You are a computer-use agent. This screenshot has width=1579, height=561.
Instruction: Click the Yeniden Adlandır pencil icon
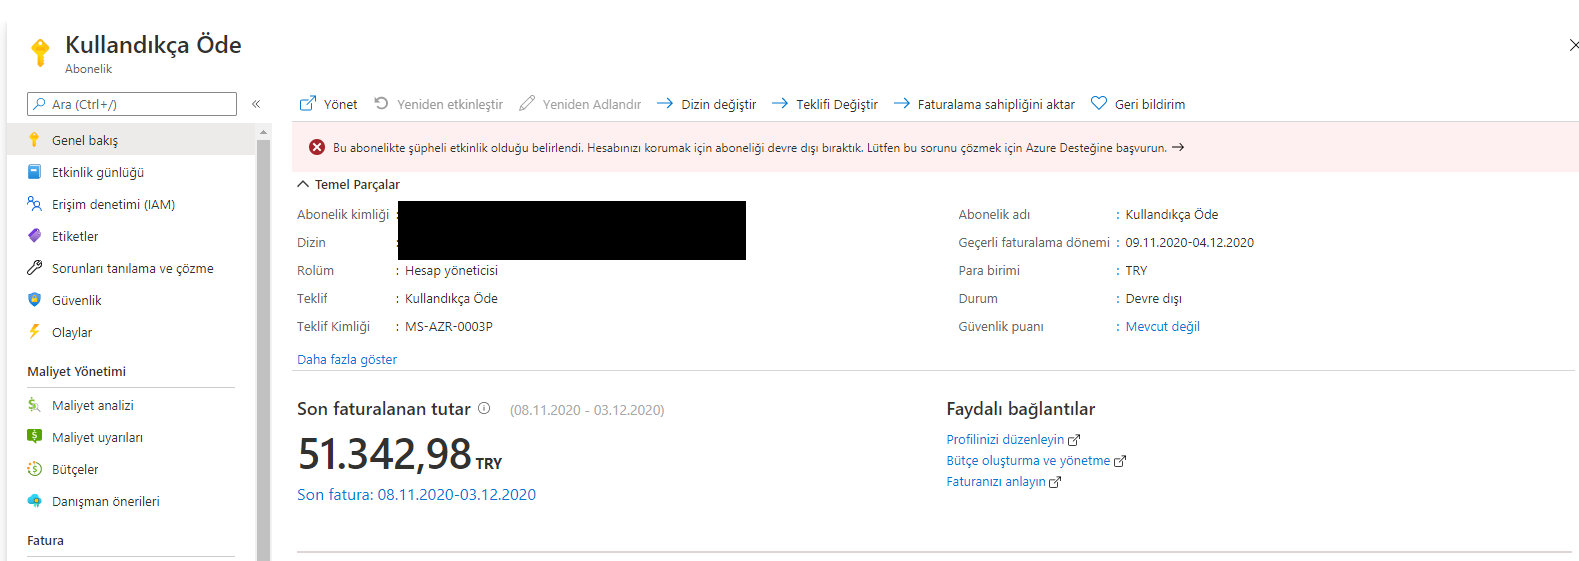tap(527, 103)
